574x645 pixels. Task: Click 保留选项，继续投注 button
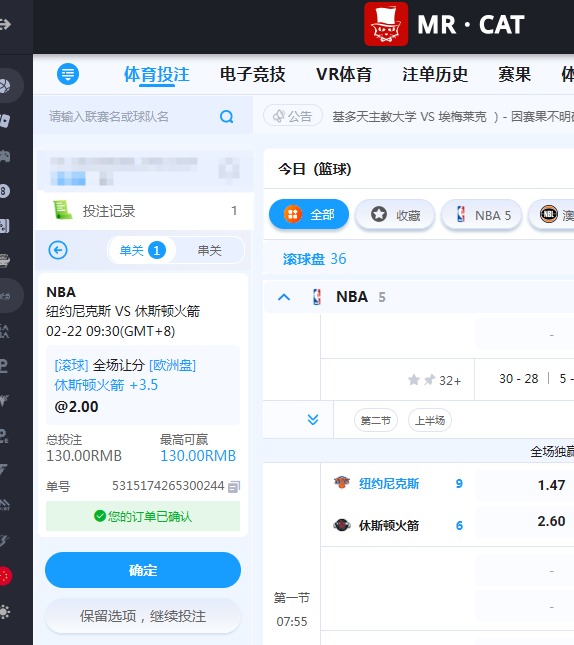tap(143, 616)
